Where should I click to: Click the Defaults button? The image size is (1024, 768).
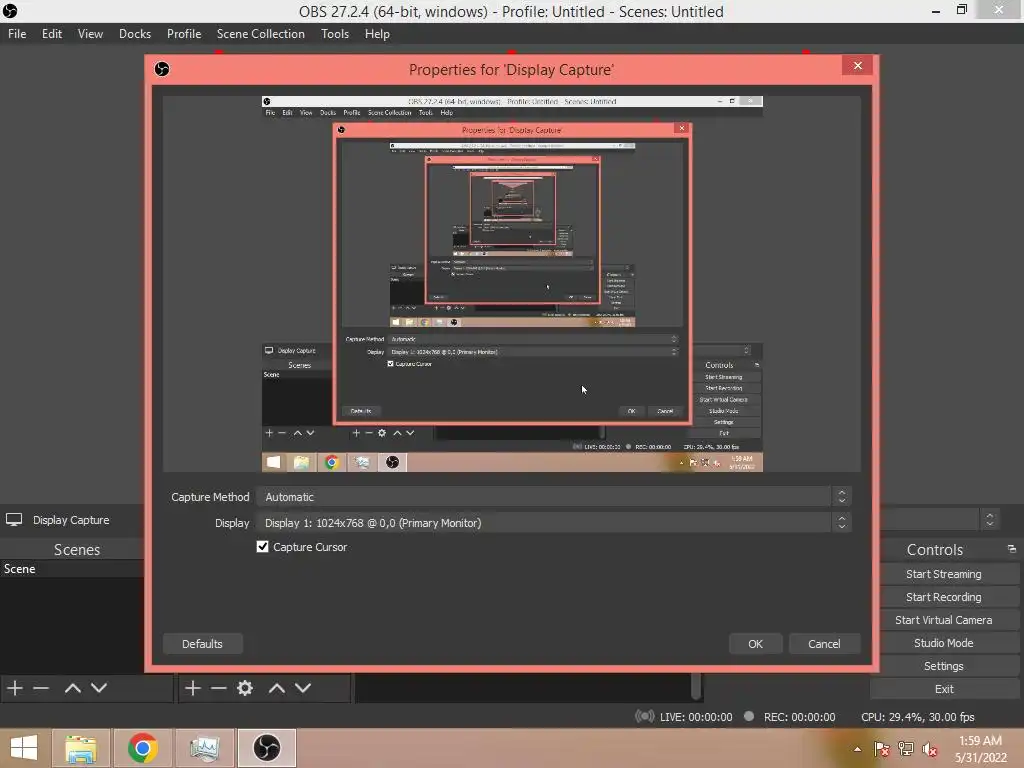(x=202, y=644)
